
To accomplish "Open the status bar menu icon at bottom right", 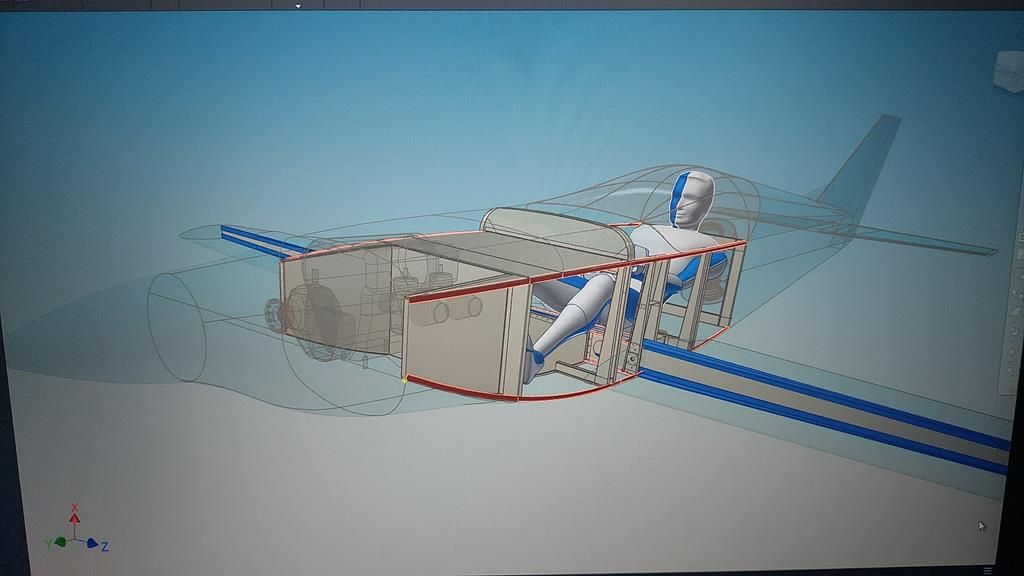I will pos(988,570).
